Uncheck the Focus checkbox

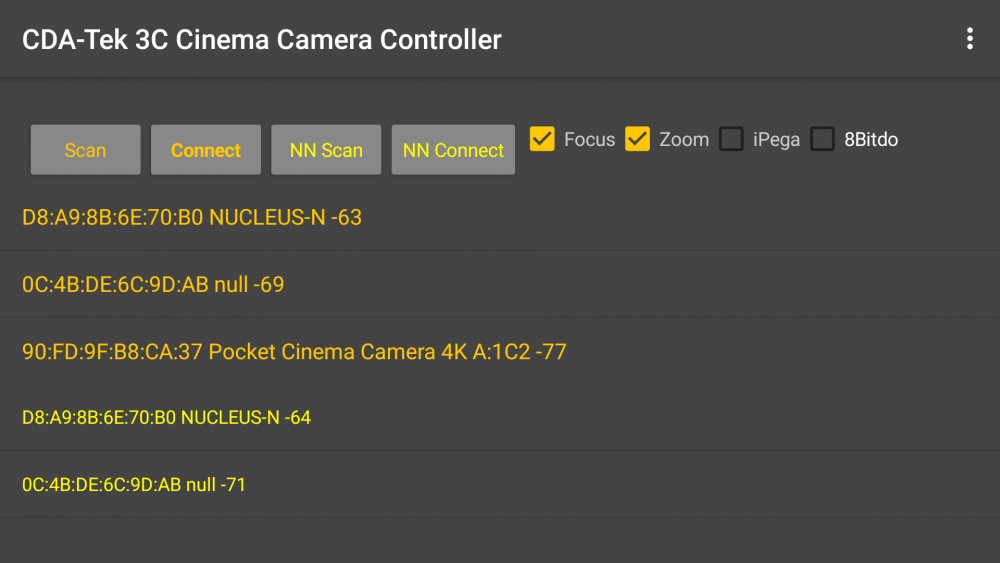point(542,139)
